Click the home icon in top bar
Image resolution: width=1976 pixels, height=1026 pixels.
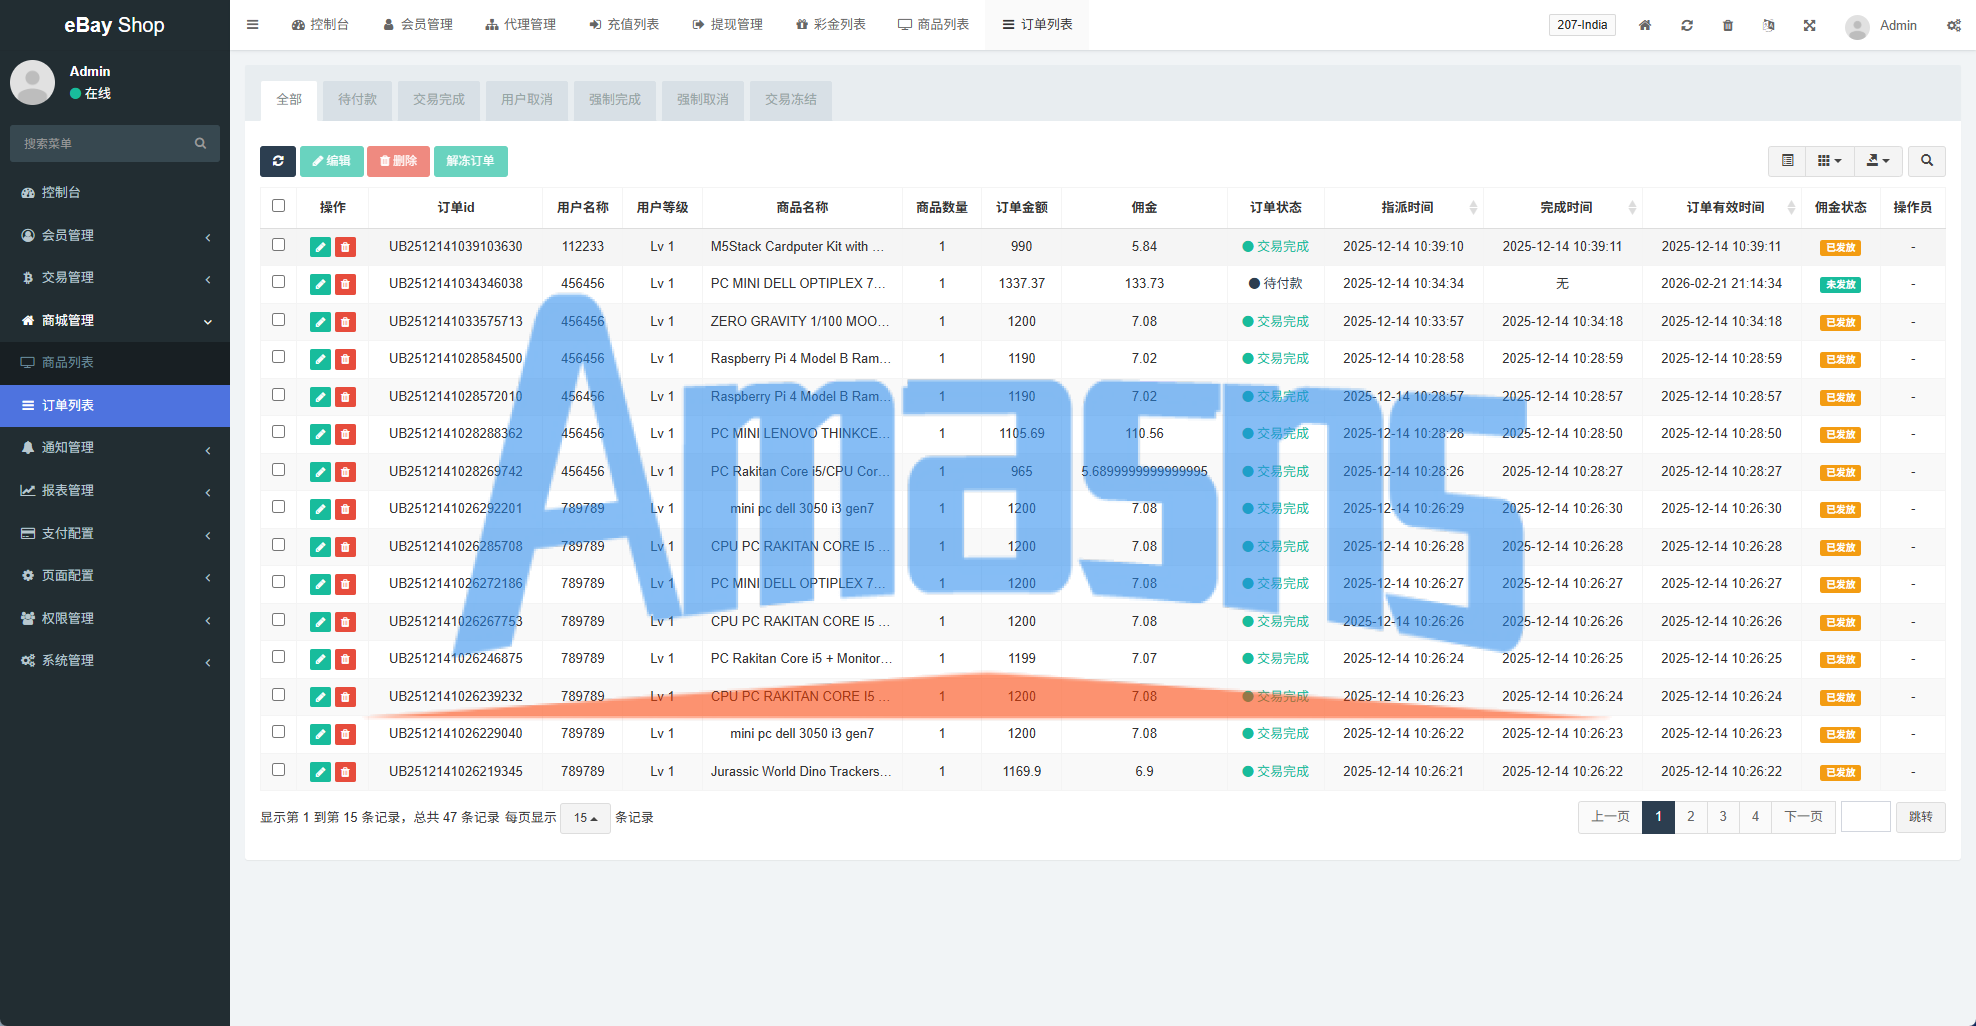coord(1645,25)
